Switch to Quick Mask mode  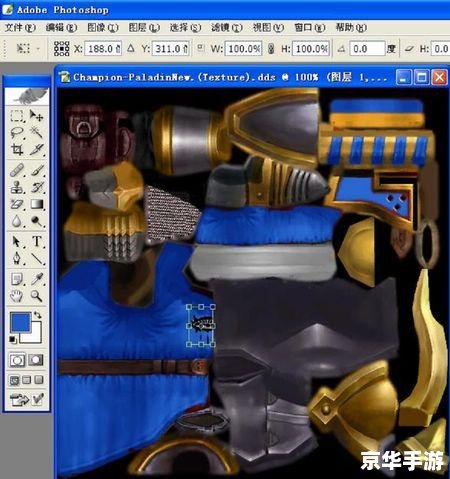tap(36, 360)
